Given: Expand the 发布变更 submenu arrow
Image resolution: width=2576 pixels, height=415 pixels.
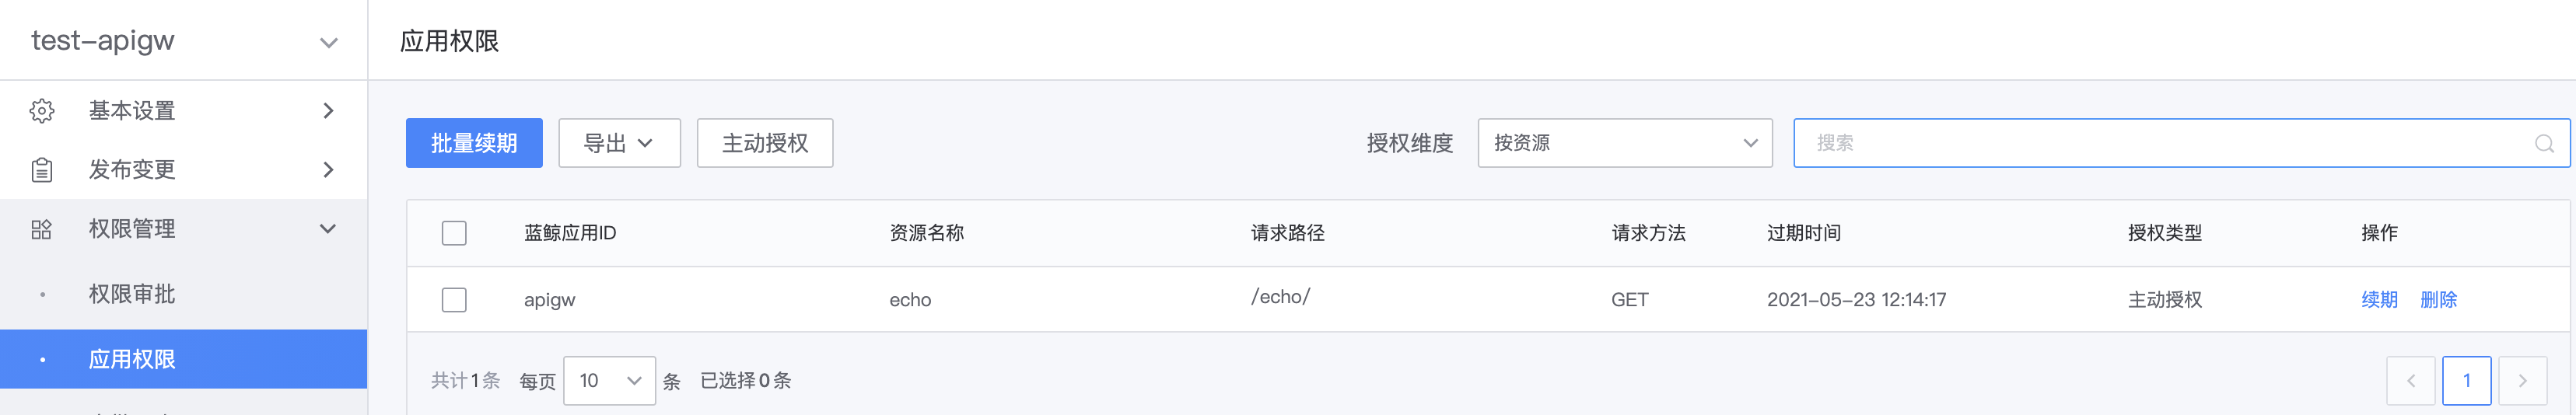Looking at the screenshot, I should point(328,170).
